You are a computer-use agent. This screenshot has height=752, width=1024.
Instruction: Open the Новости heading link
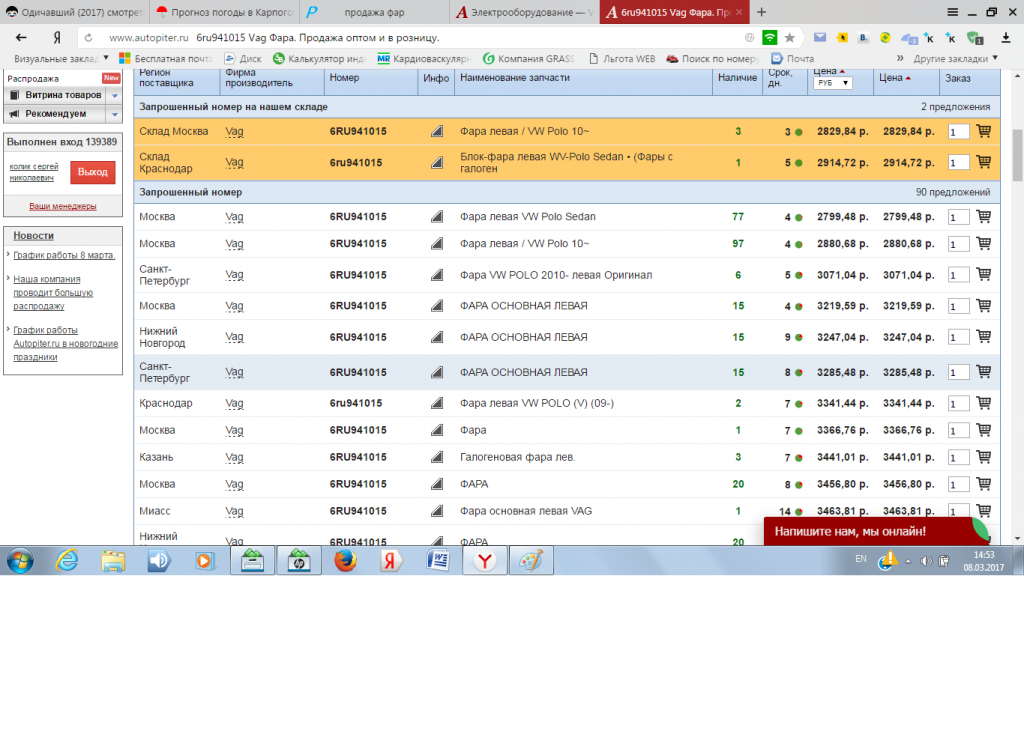33,236
